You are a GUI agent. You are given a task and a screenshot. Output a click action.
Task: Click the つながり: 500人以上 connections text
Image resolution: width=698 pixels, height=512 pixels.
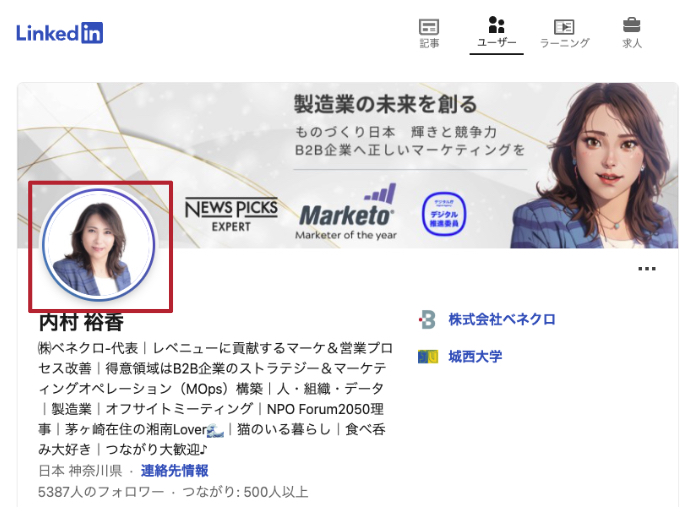coord(245,492)
